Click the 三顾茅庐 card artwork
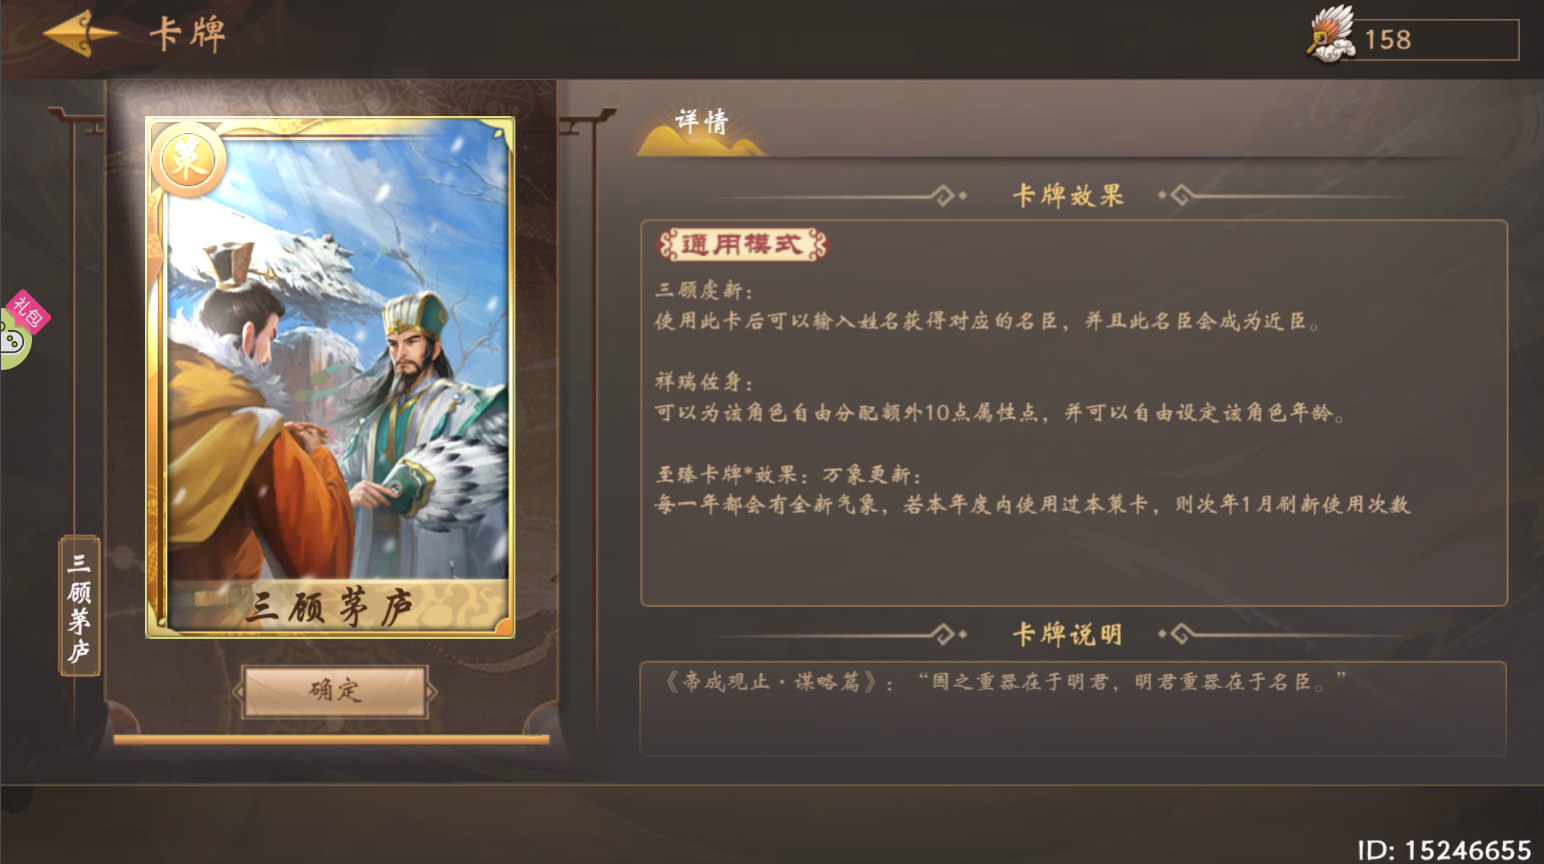 pyautogui.click(x=330, y=377)
